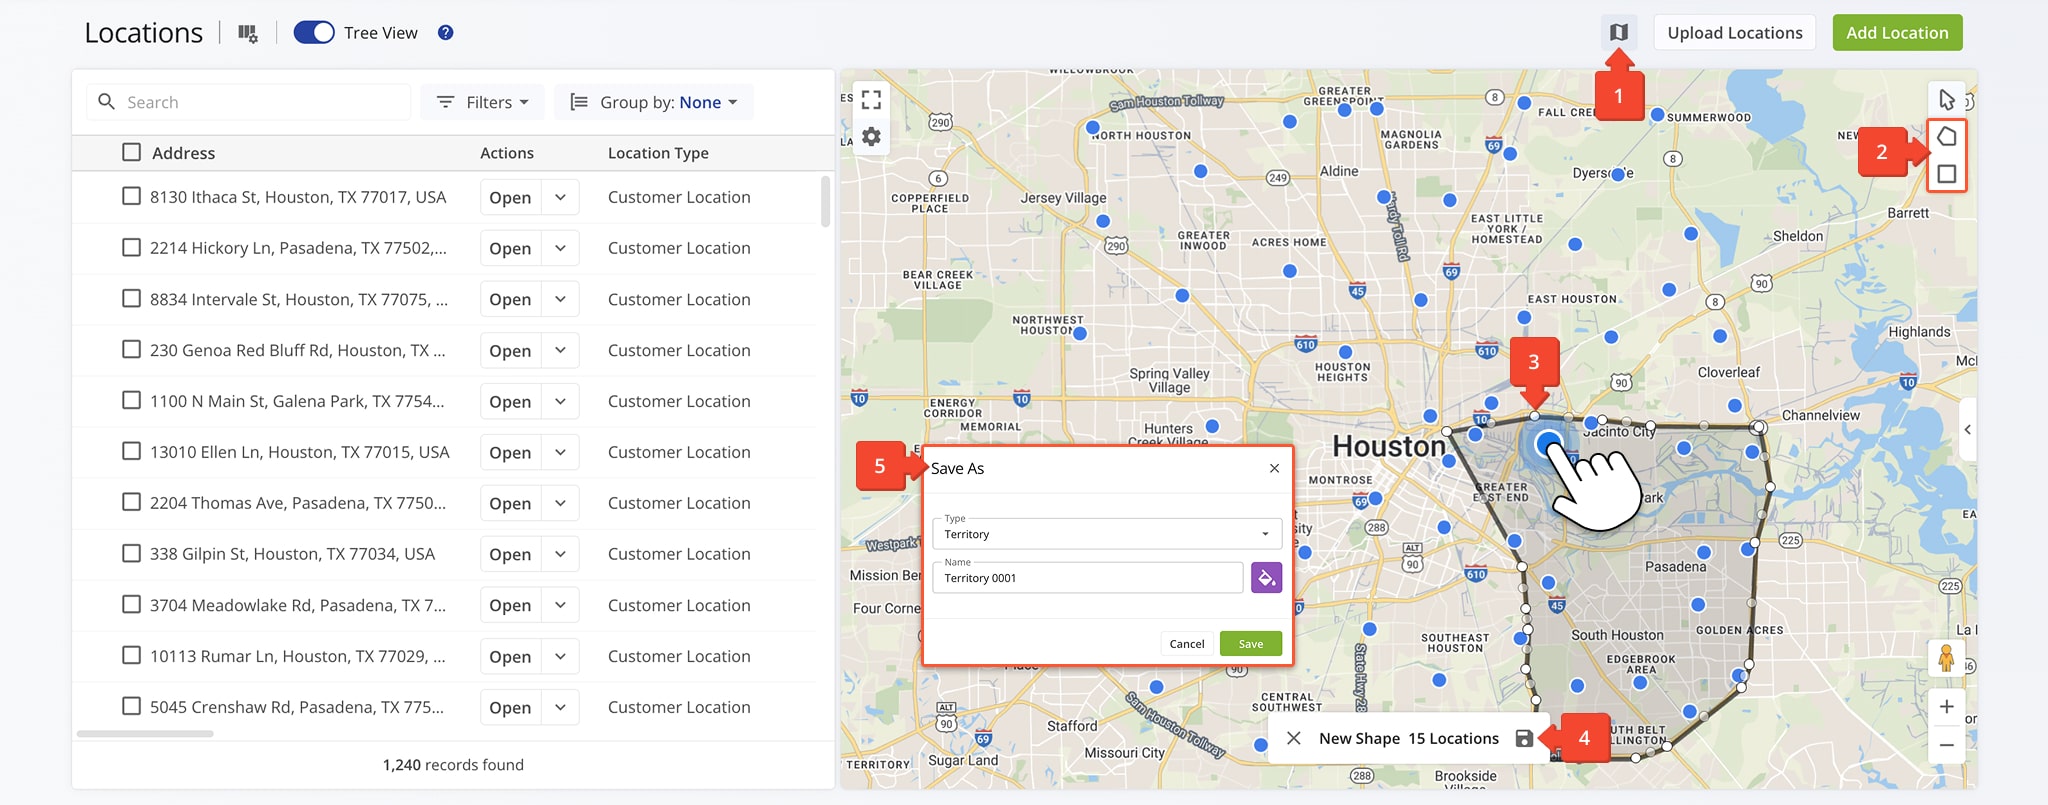This screenshot has width=2048, height=805.
Task: Edit the Territory 0001 name field
Action: pyautogui.click(x=1088, y=578)
